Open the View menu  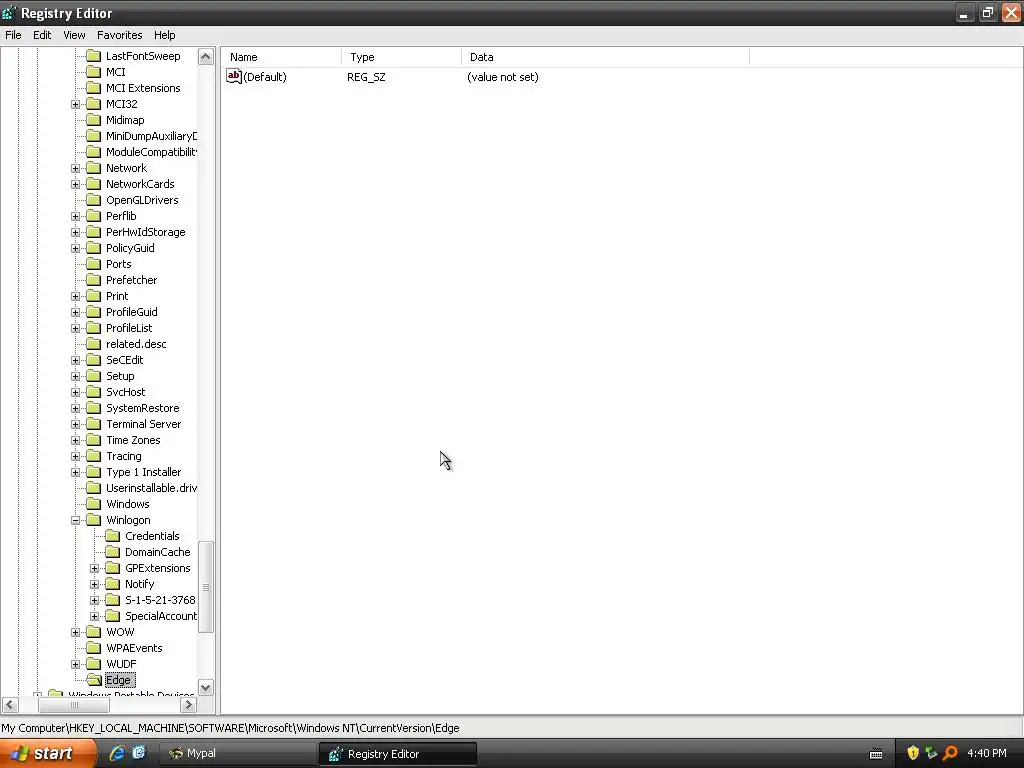[74, 35]
